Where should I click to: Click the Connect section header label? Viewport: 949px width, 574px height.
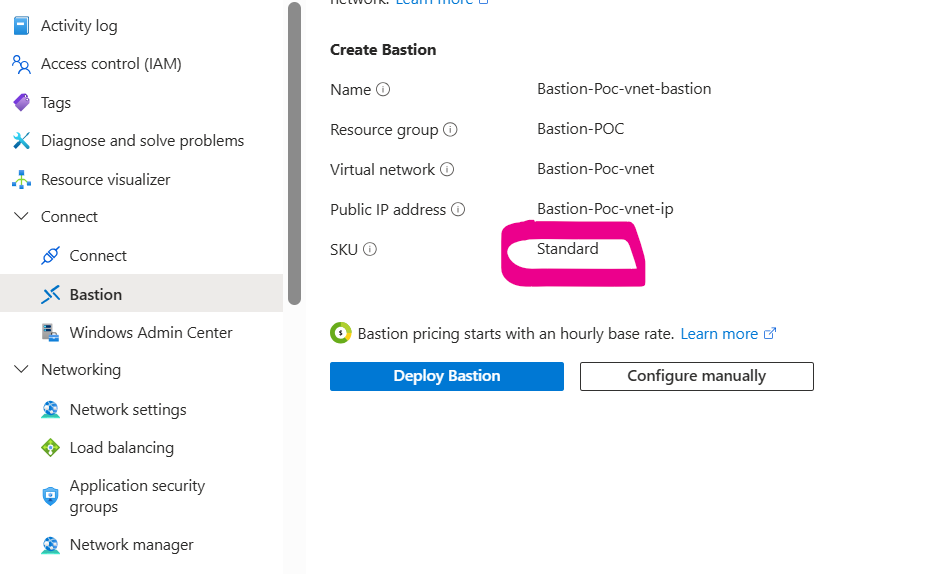coord(69,217)
